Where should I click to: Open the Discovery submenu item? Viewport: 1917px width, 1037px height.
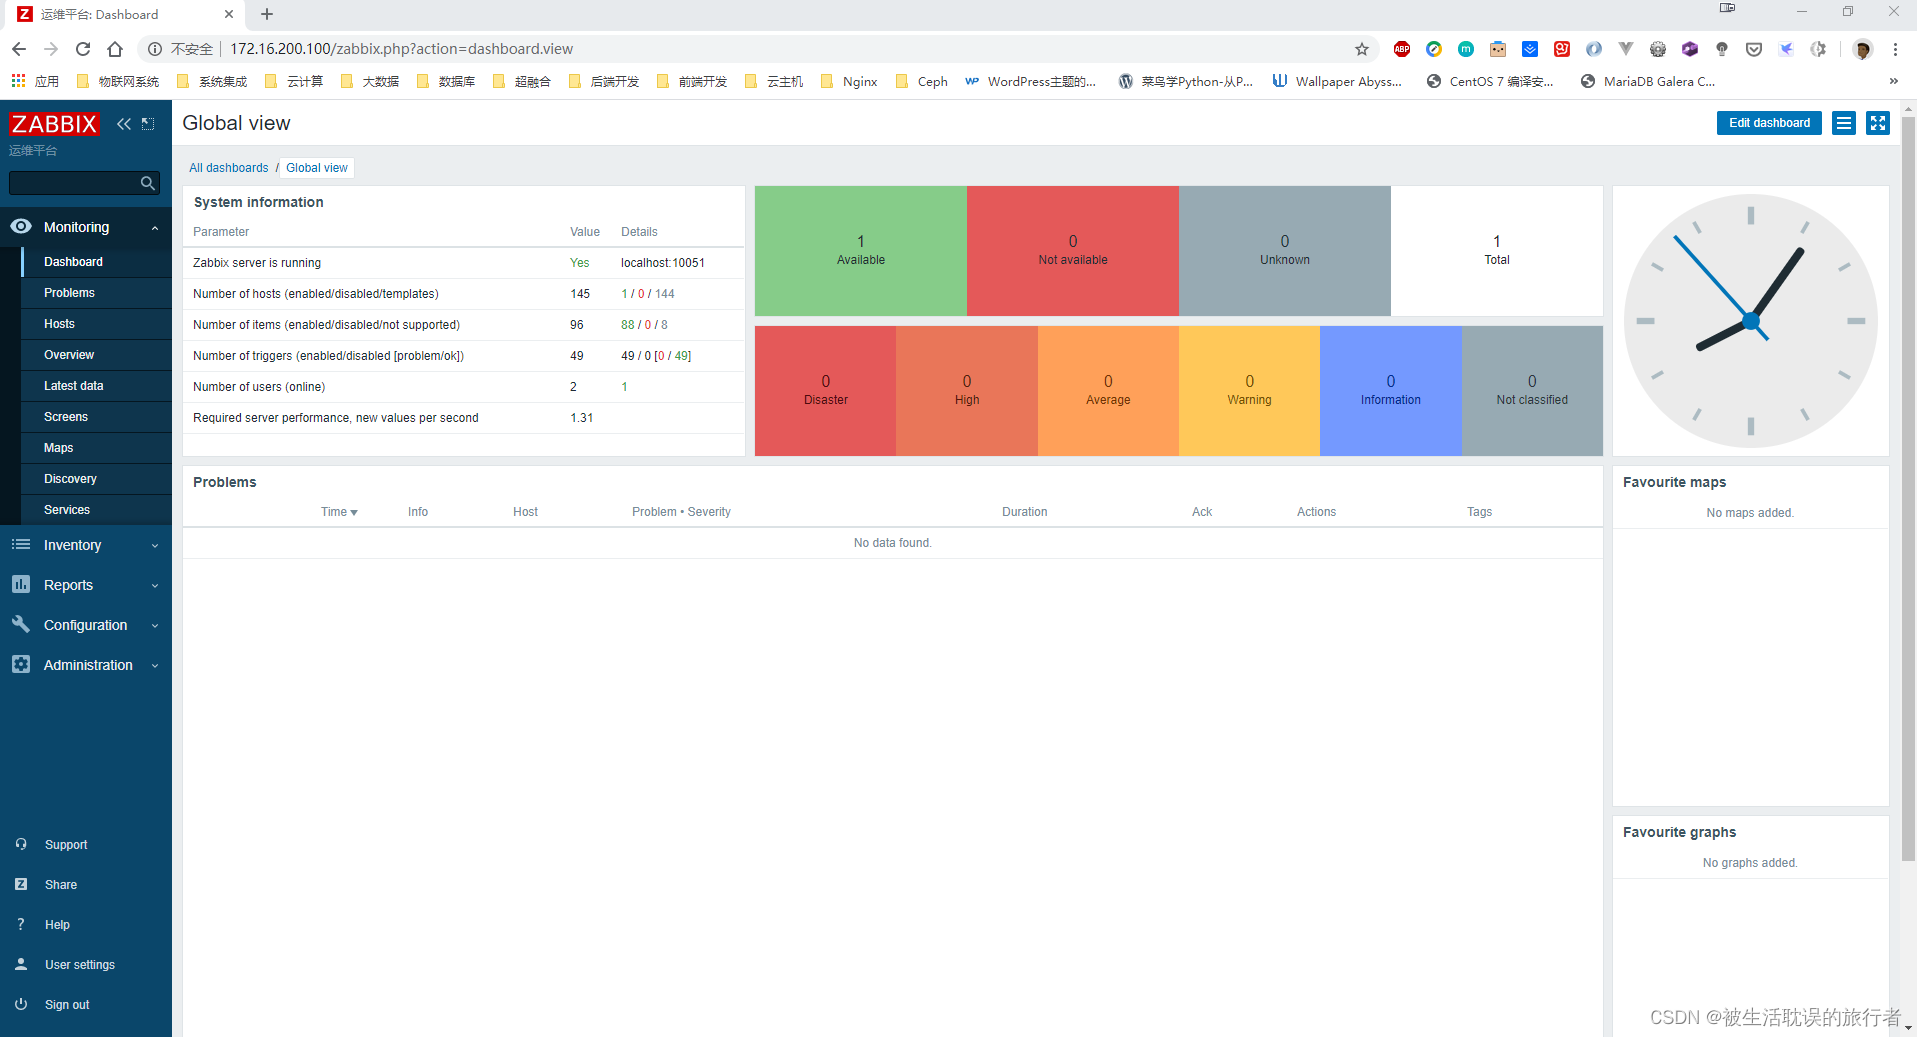pos(97,479)
